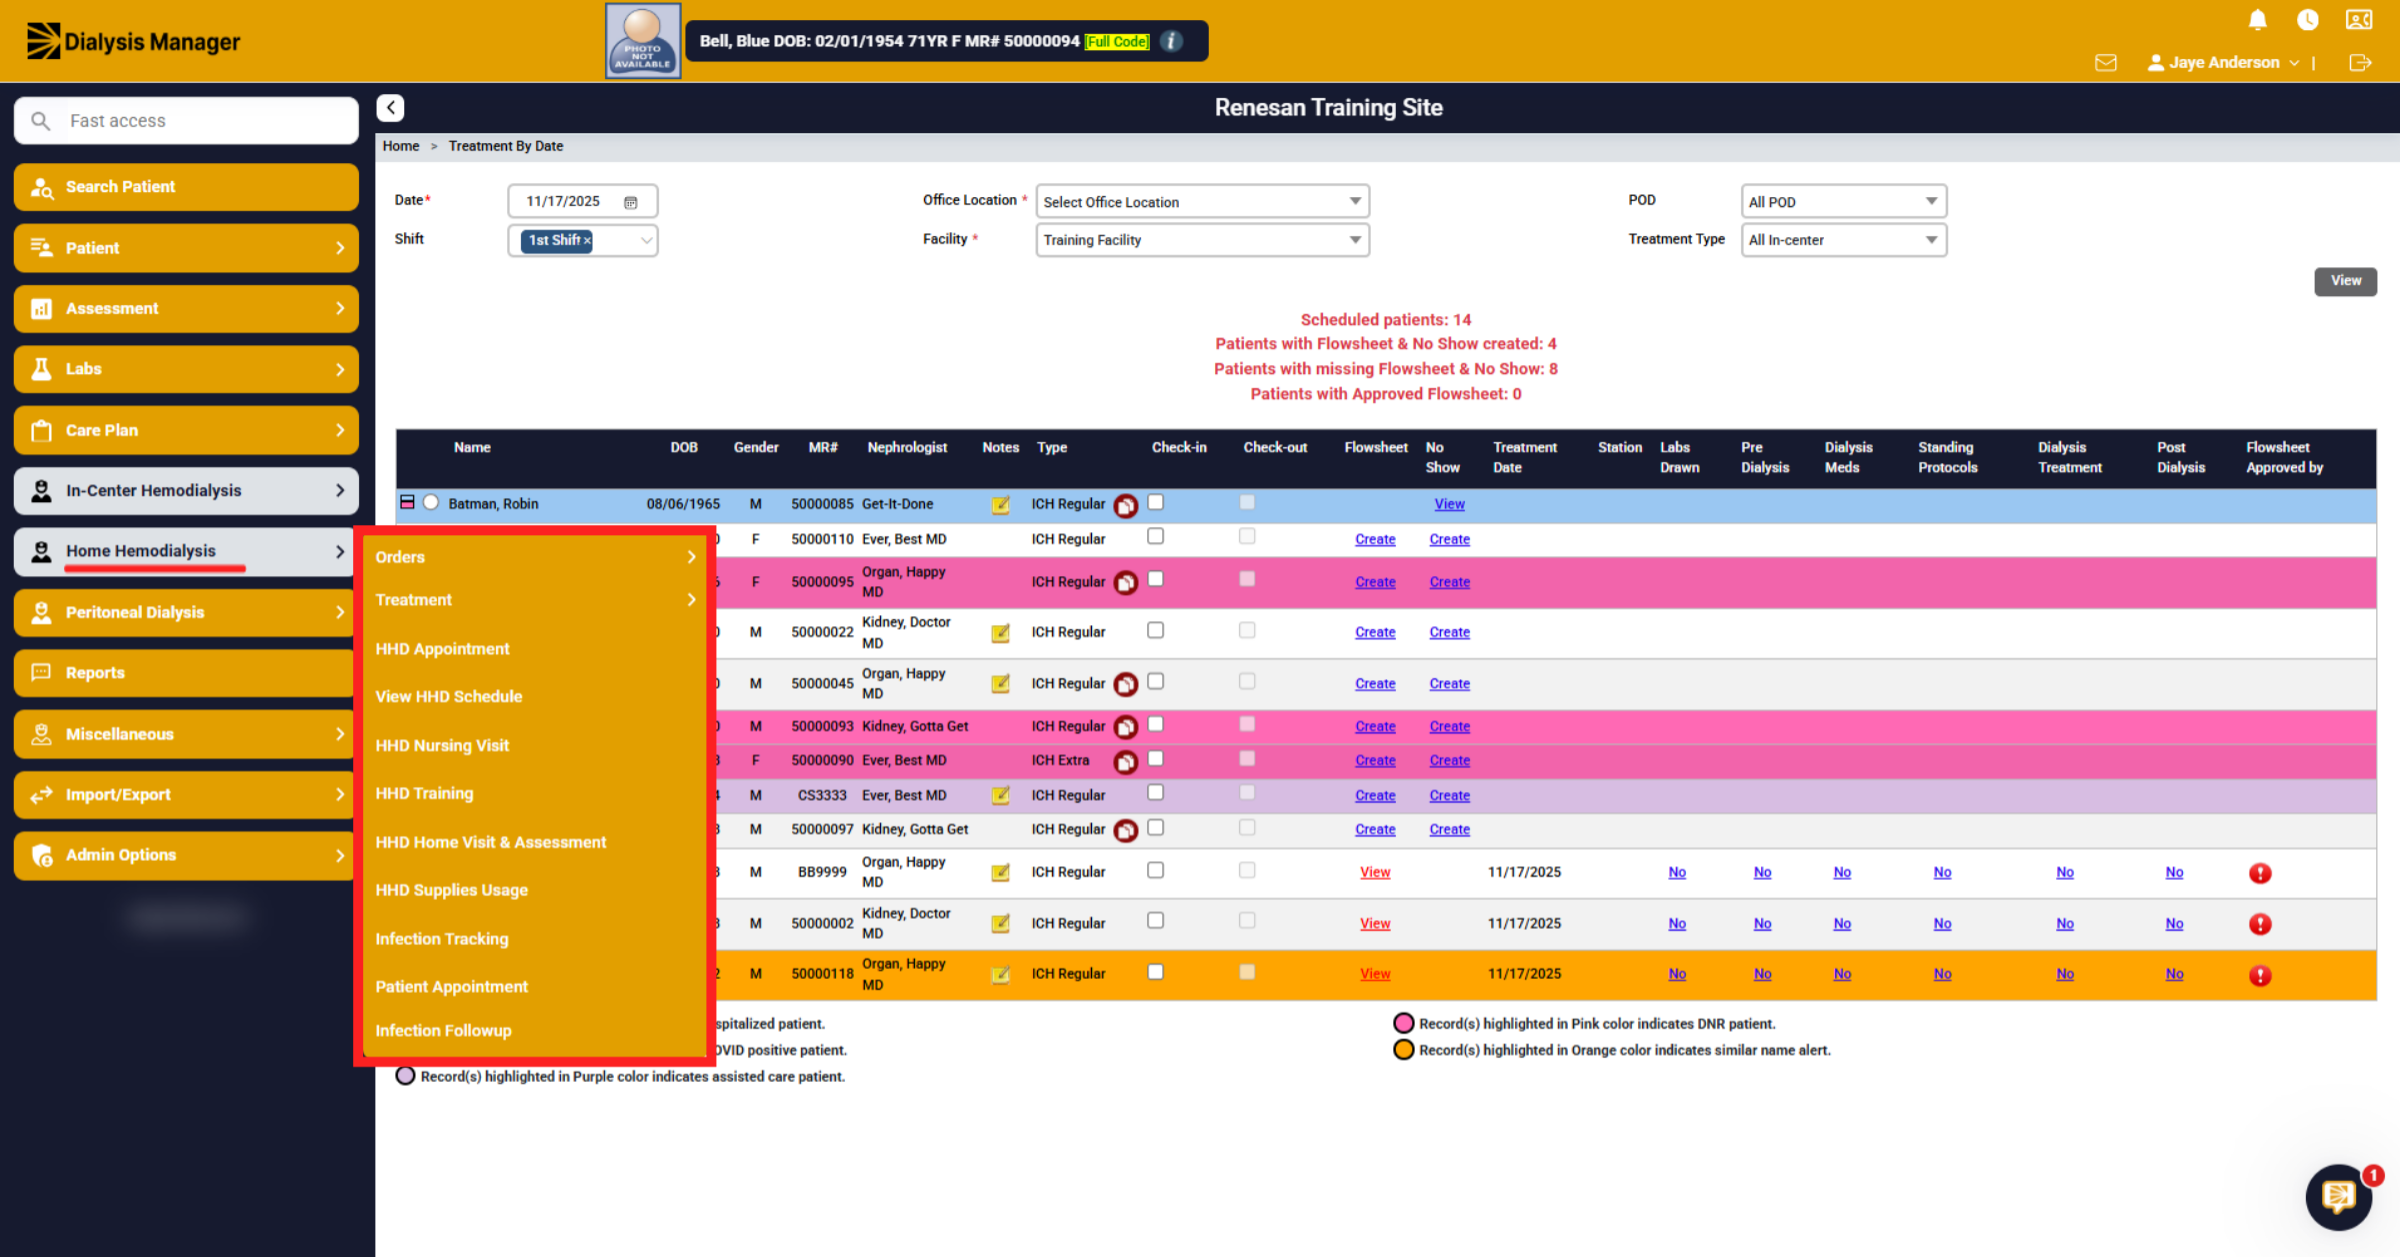
Task: Open the clock history icon
Action: click(x=2307, y=20)
